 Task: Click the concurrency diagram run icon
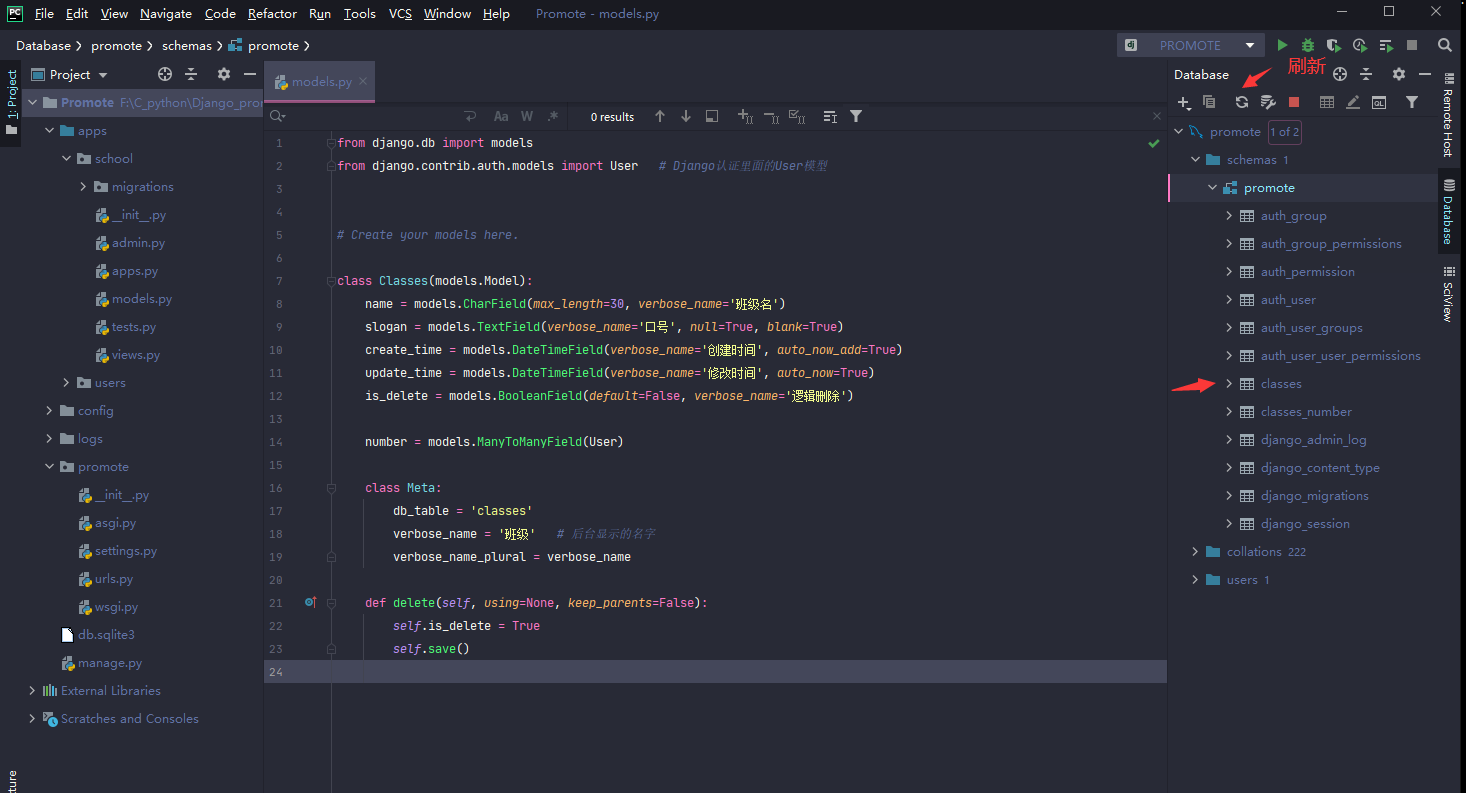point(1386,45)
